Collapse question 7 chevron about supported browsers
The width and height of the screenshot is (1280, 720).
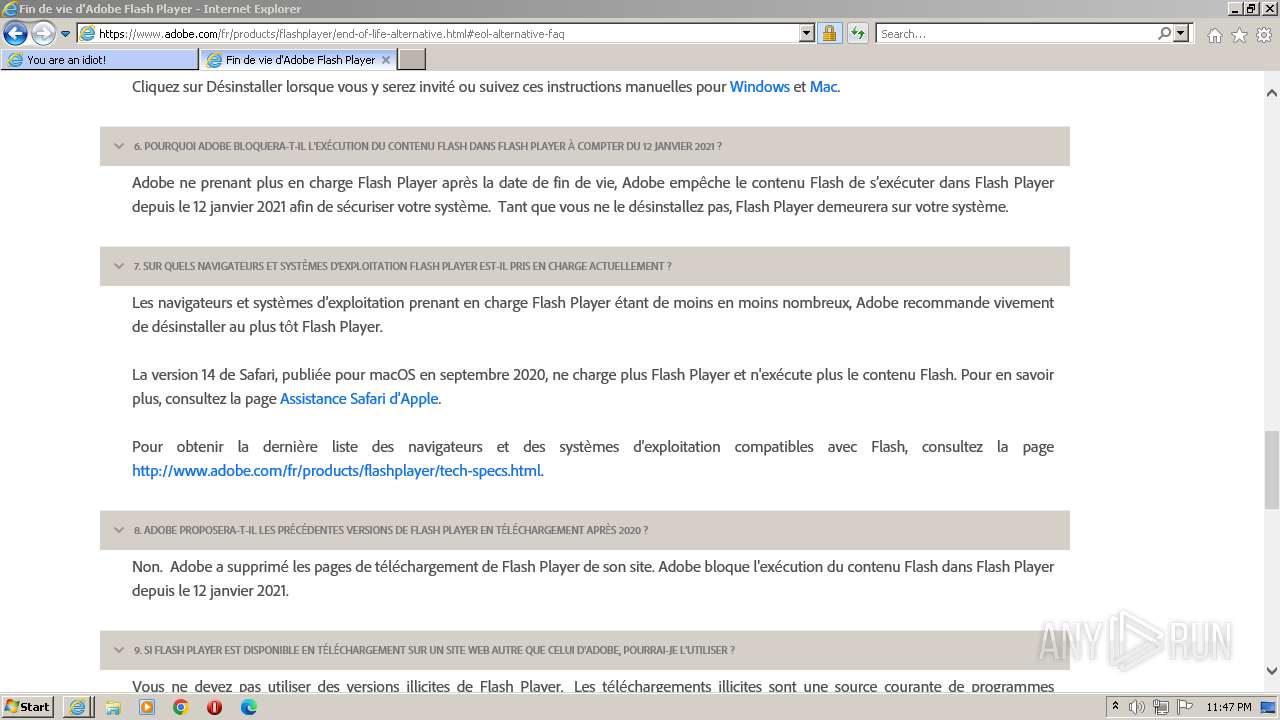click(119, 266)
